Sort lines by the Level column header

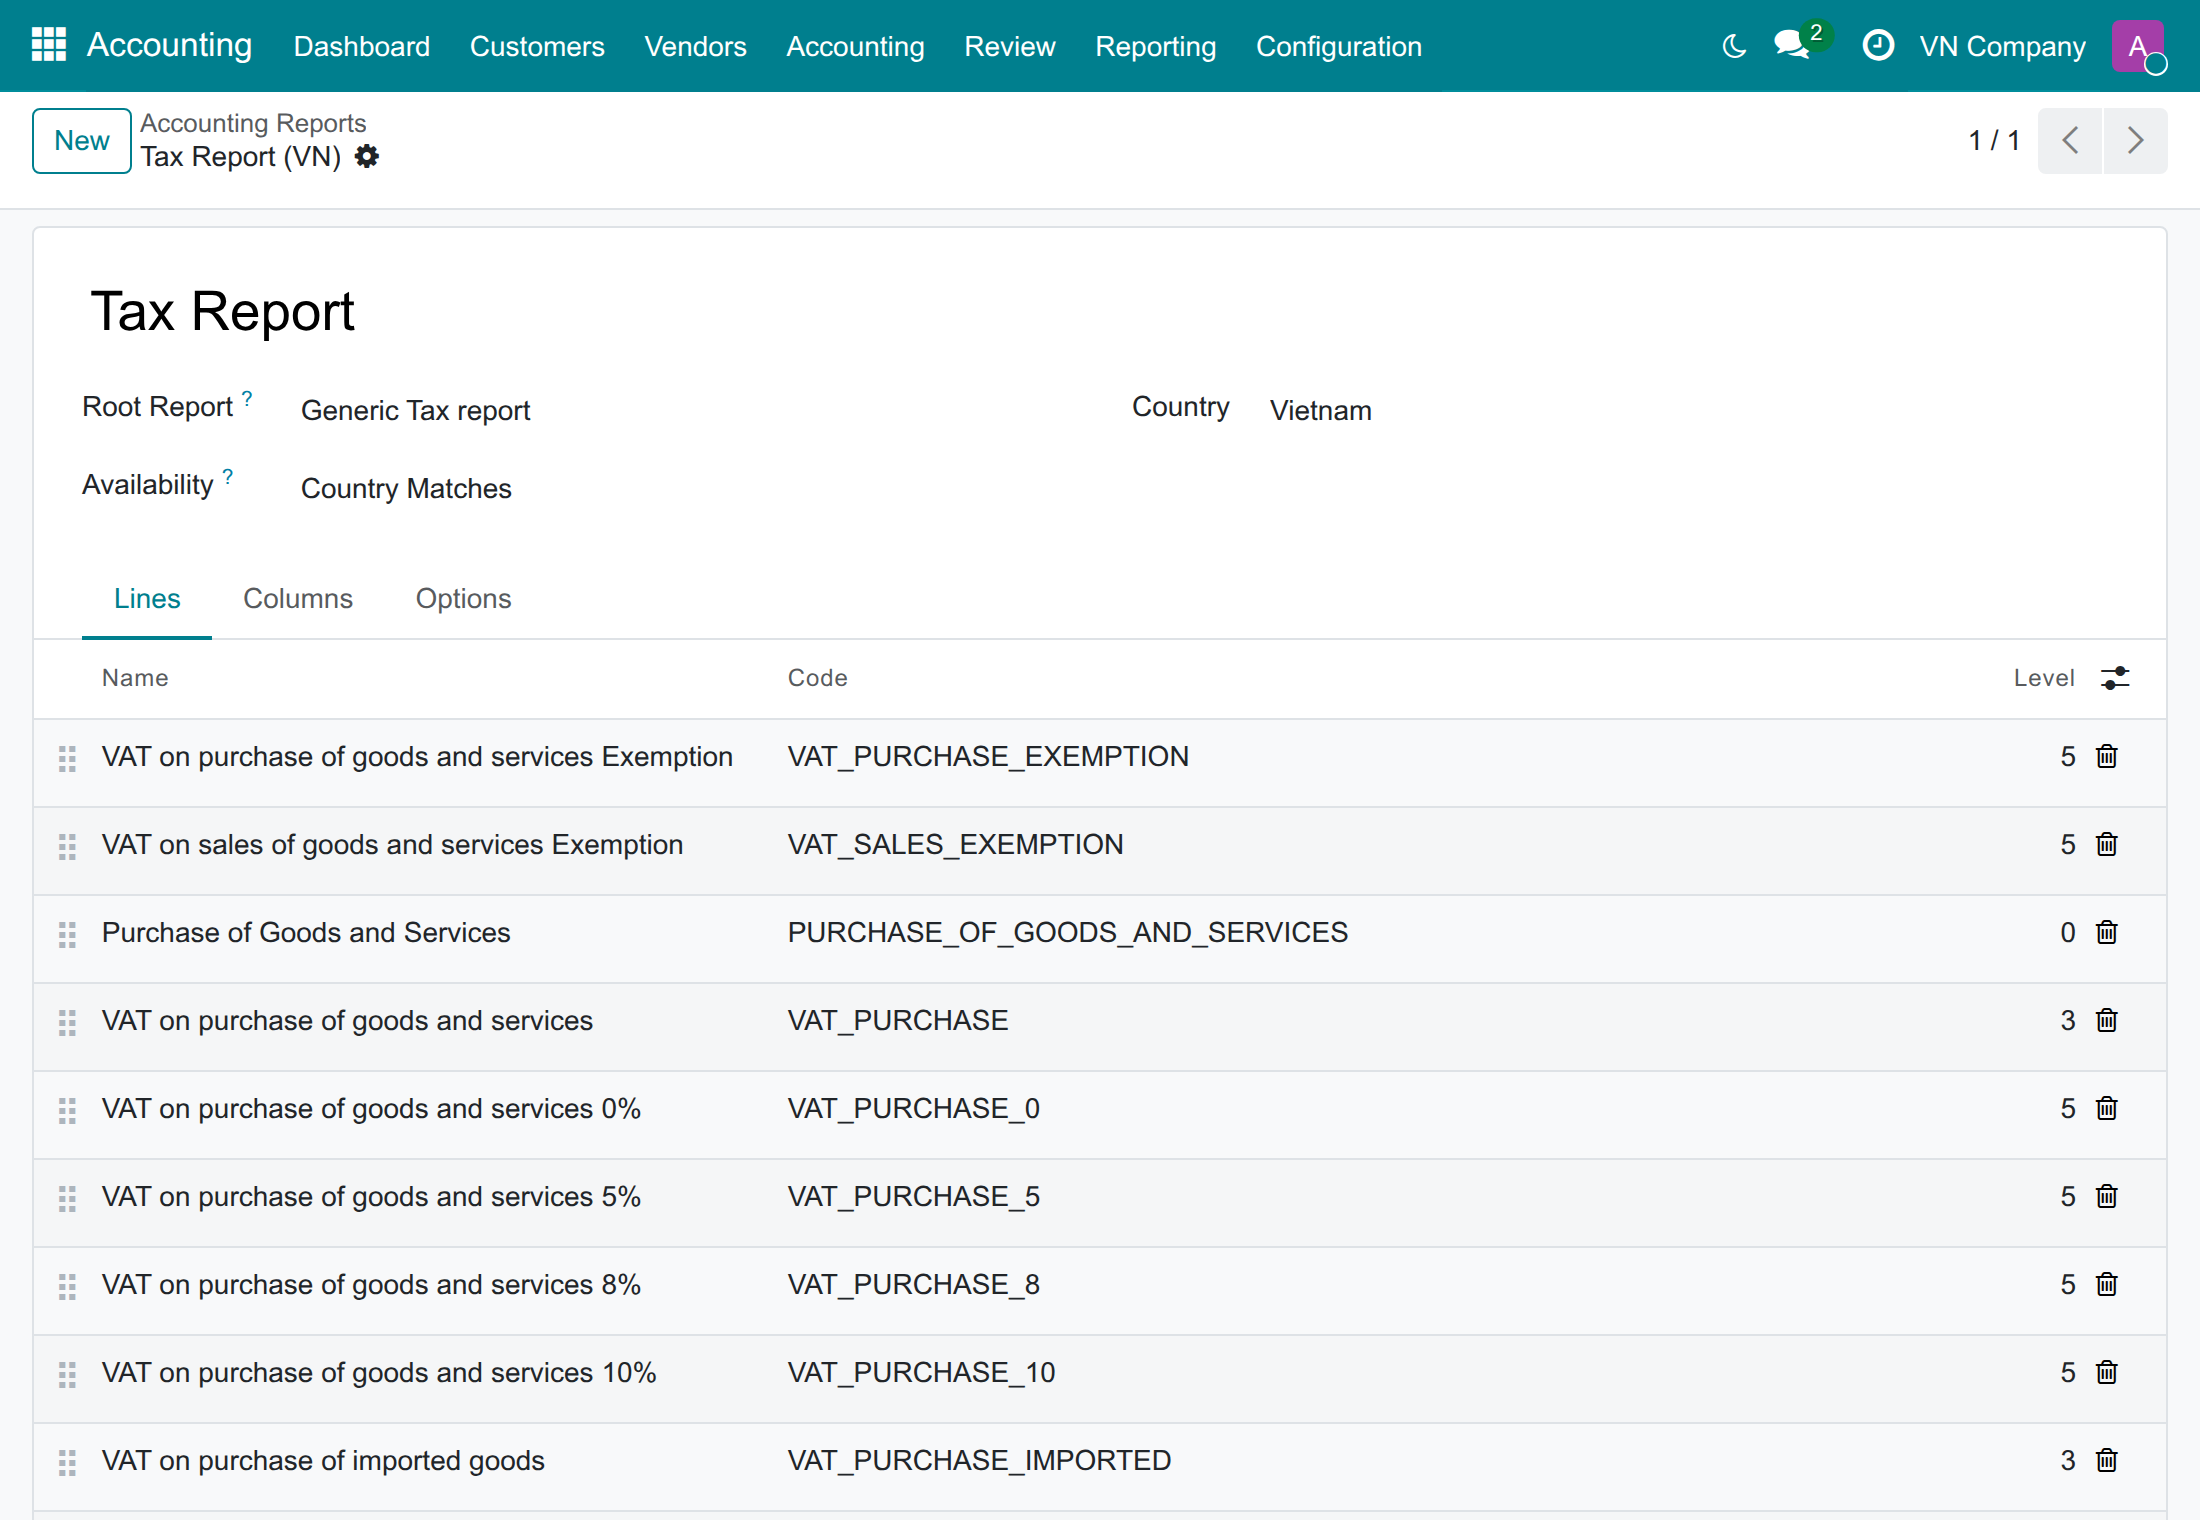tap(2044, 678)
